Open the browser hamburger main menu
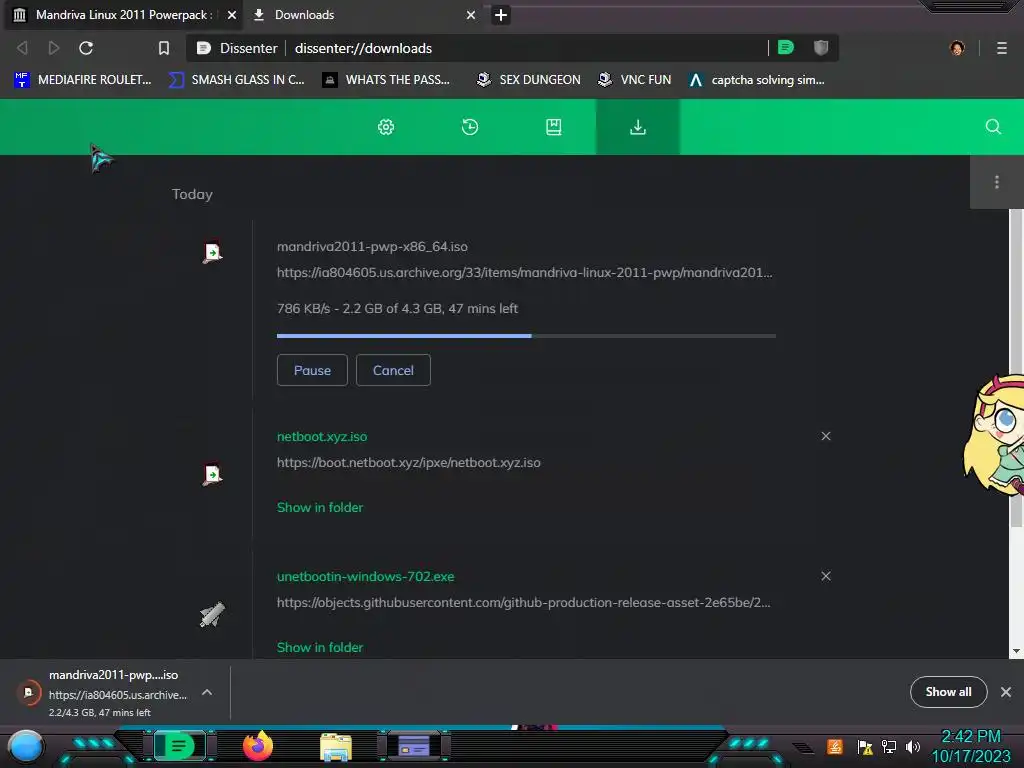 coord(1002,48)
